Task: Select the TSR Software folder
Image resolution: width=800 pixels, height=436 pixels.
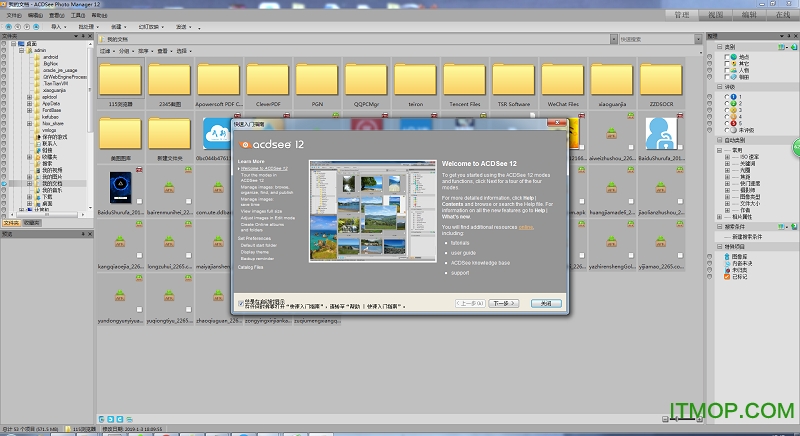Action: (x=514, y=79)
